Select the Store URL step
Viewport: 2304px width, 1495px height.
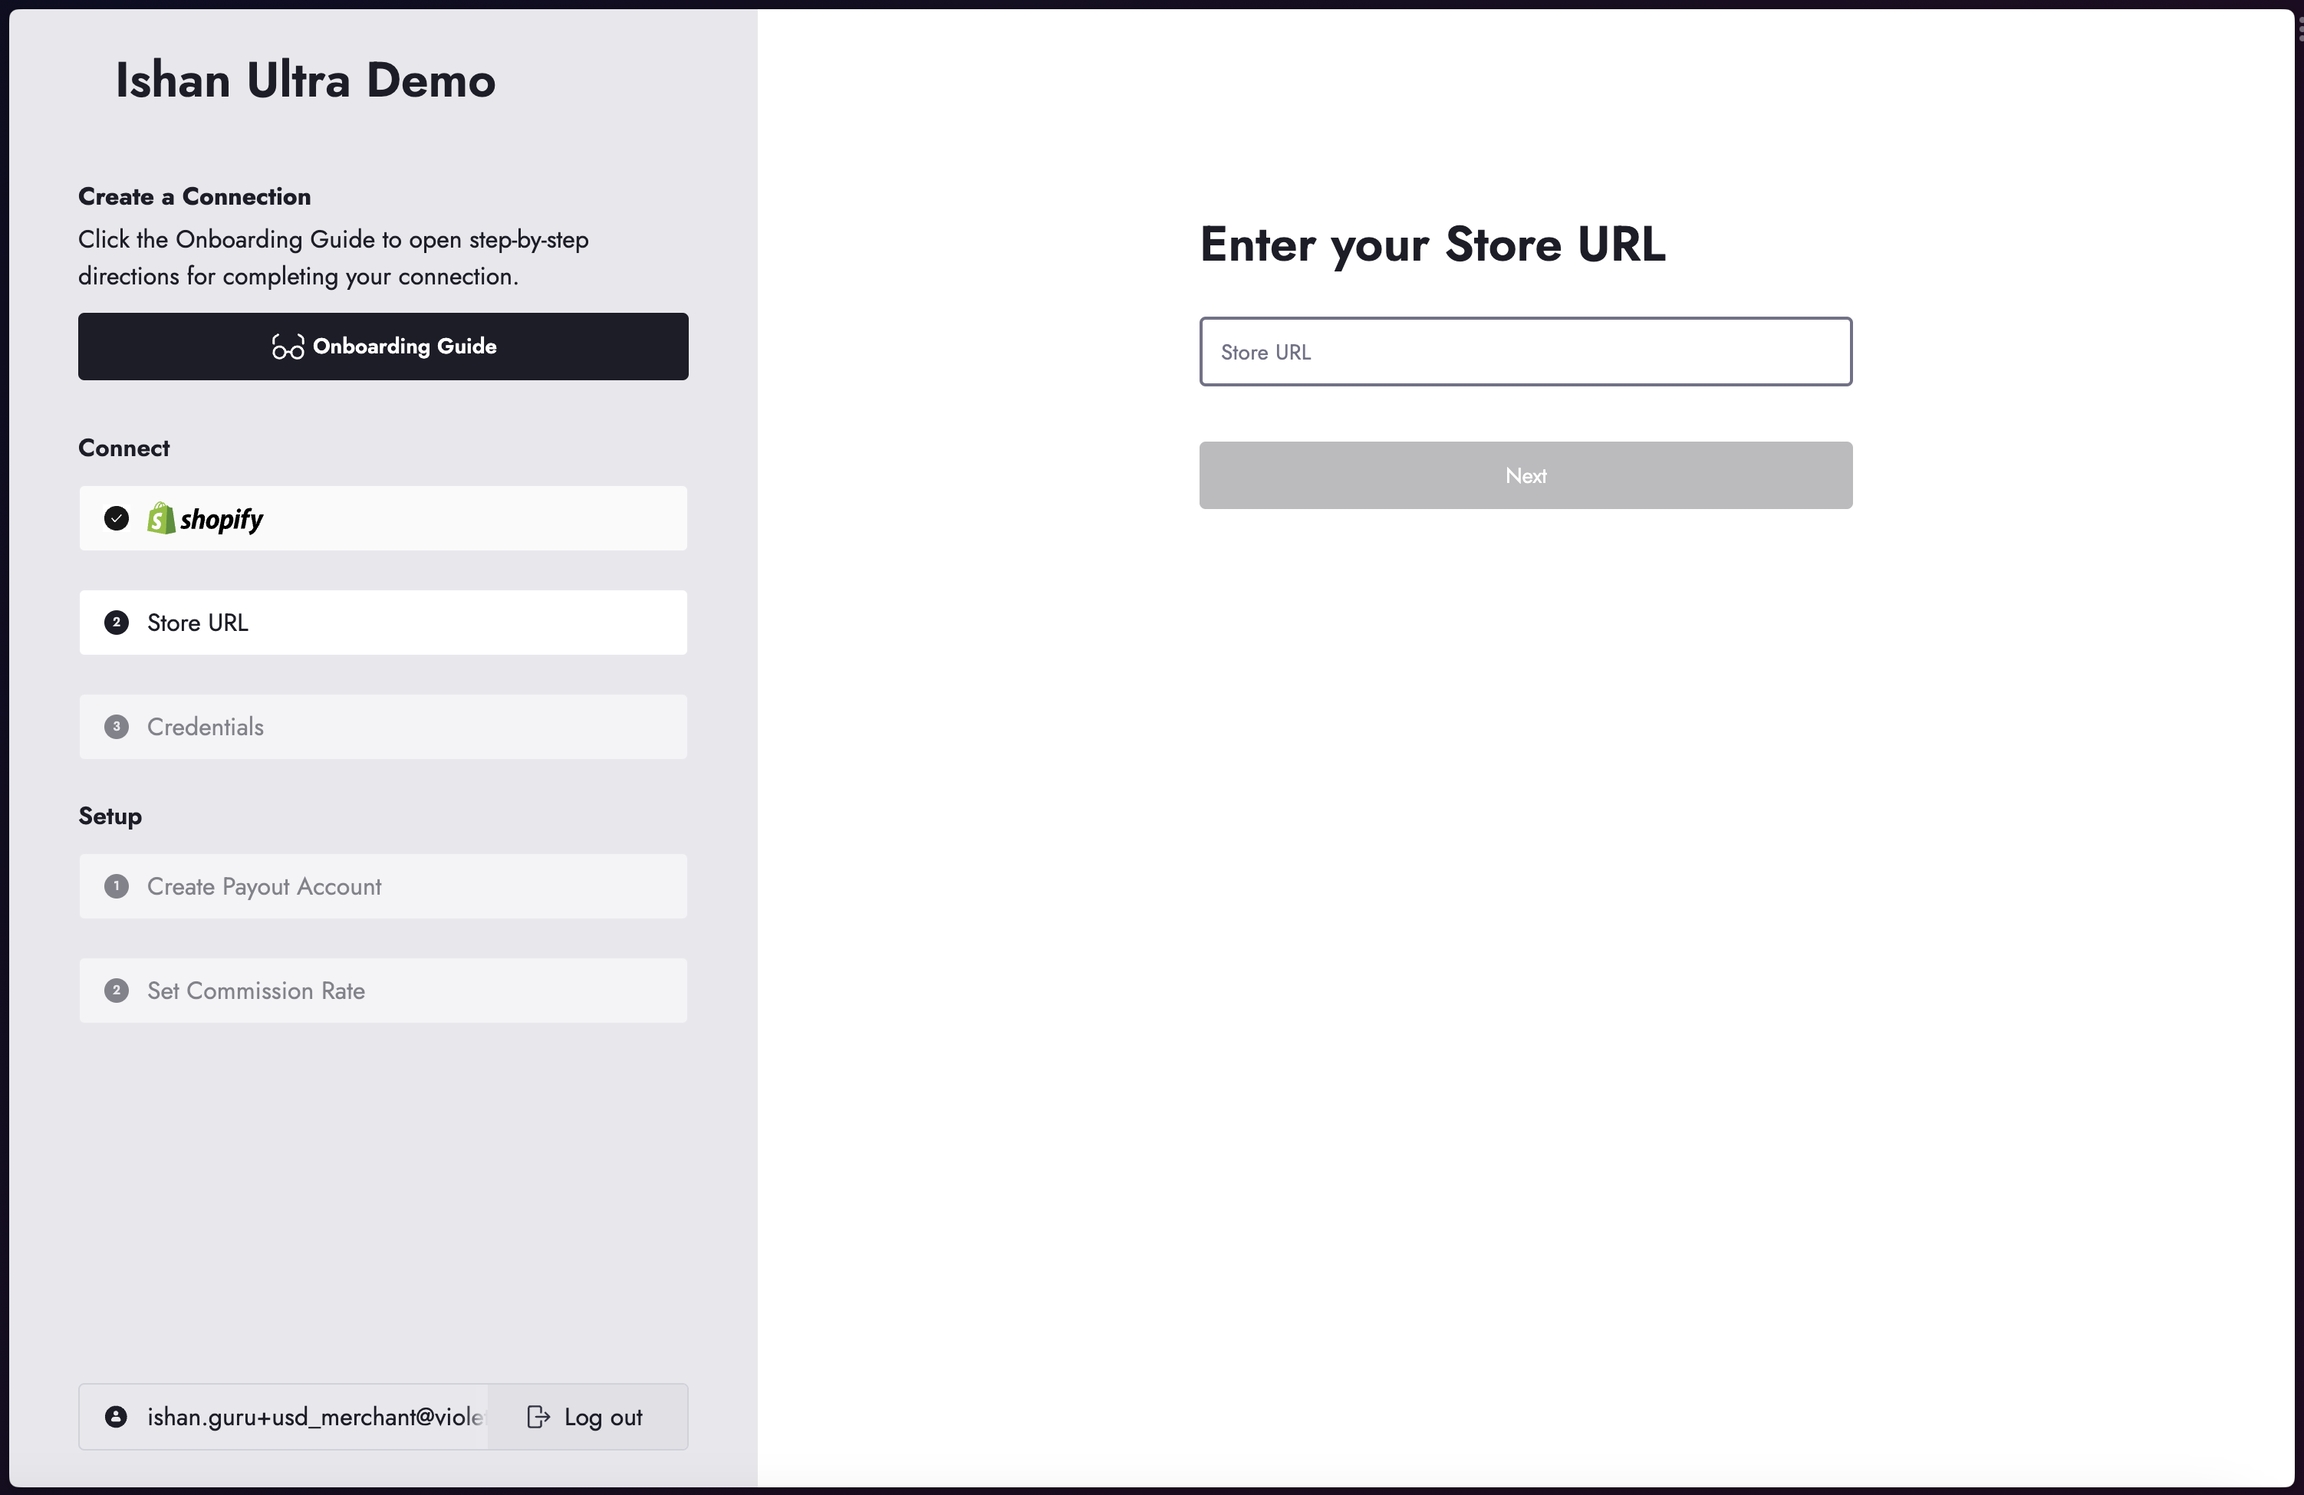pos(383,622)
